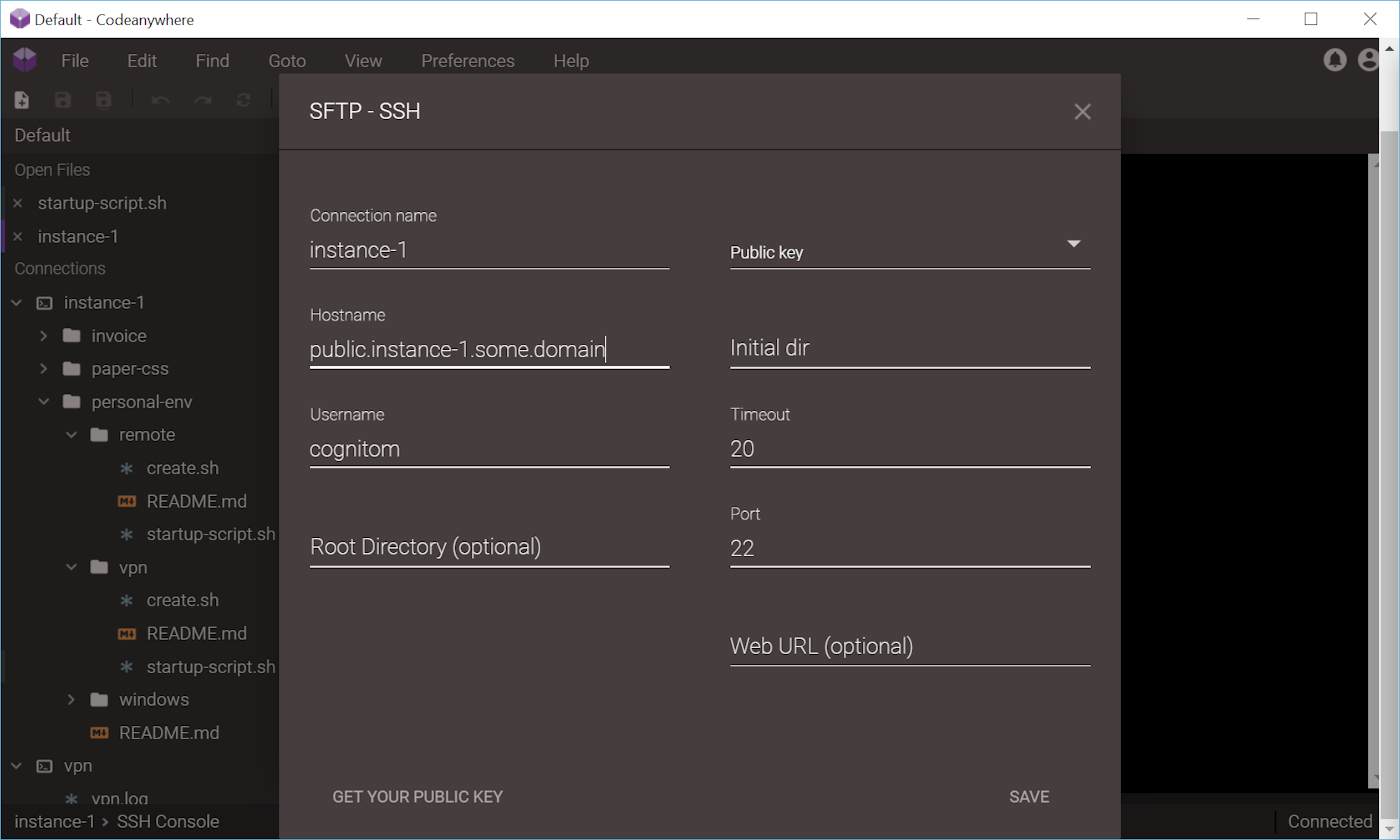Click the Codeanywhere purple cube logo
The height and width of the screenshot is (840, 1400).
pyautogui.click(x=25, y=60)
